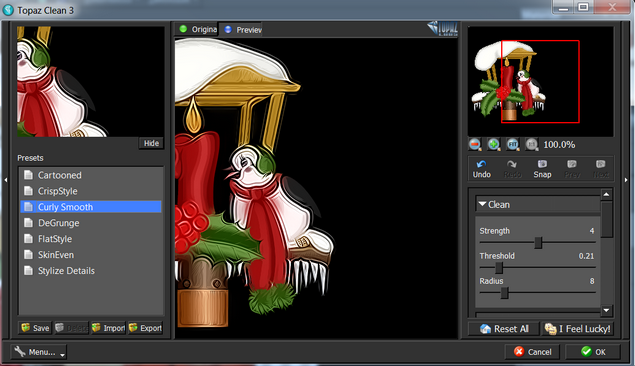Click the Threshold slider handle

pyautogui.click(x=499, y=268)
